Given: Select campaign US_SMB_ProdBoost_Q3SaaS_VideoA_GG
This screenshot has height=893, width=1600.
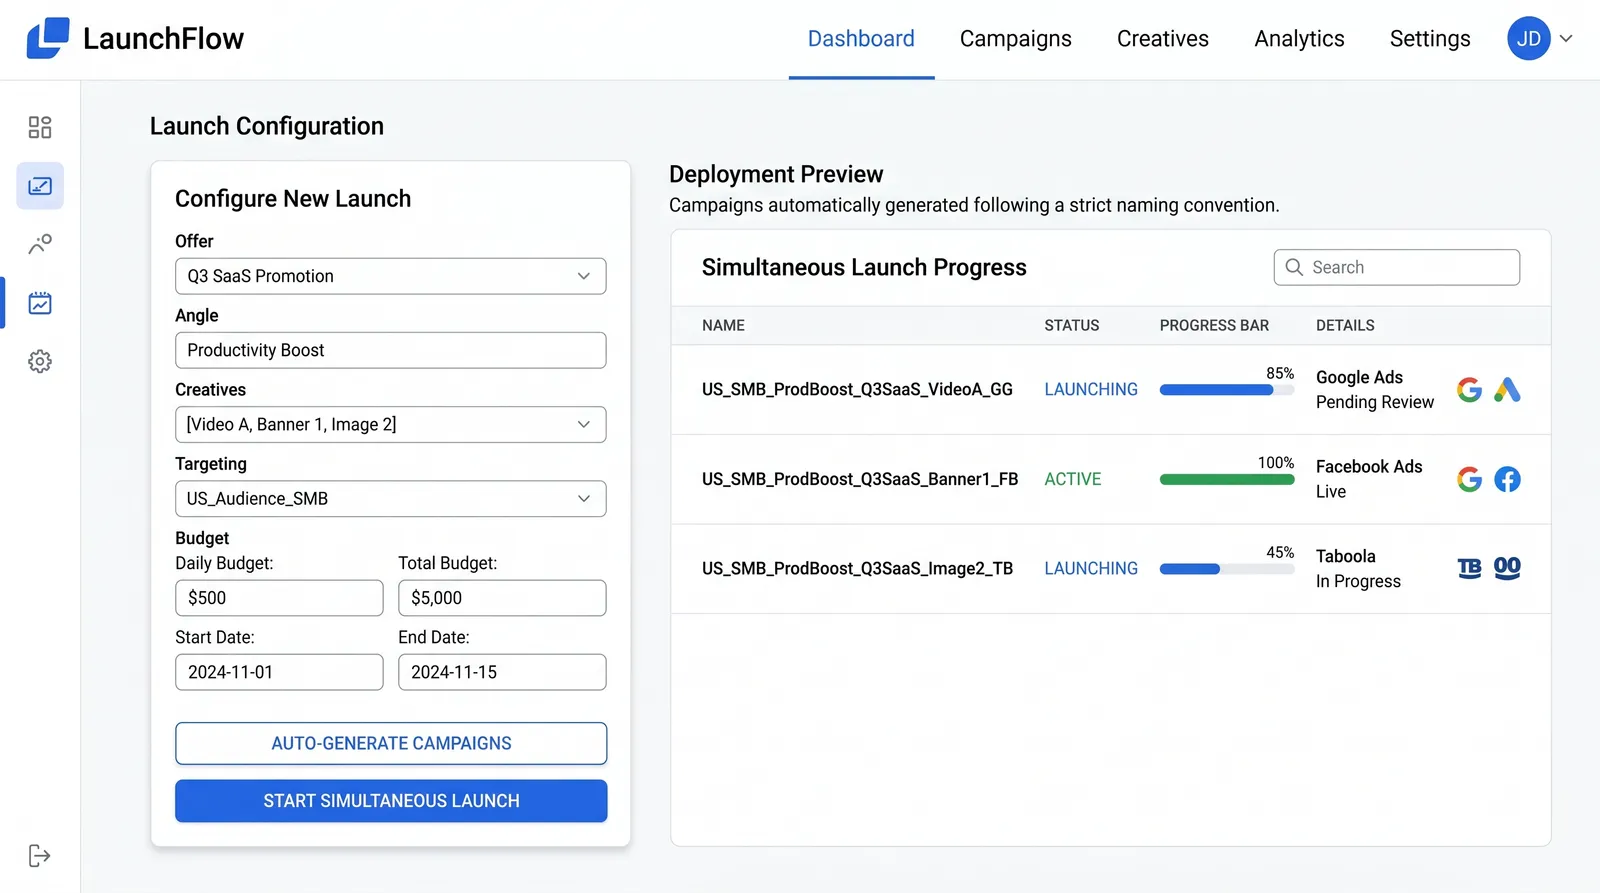Looking at the screenshot, I should pos(857,389).
